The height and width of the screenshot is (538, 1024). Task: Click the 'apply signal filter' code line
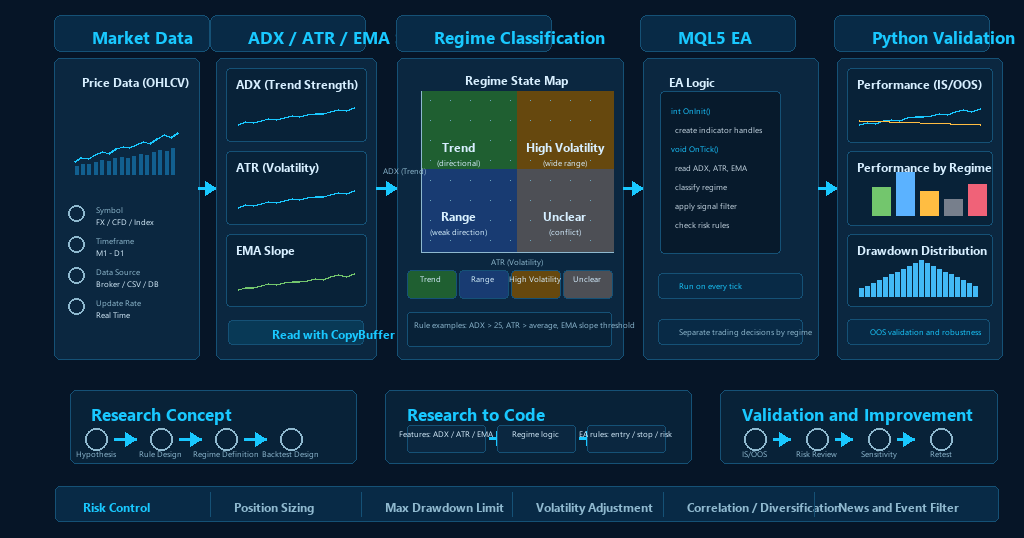point(705,206)
